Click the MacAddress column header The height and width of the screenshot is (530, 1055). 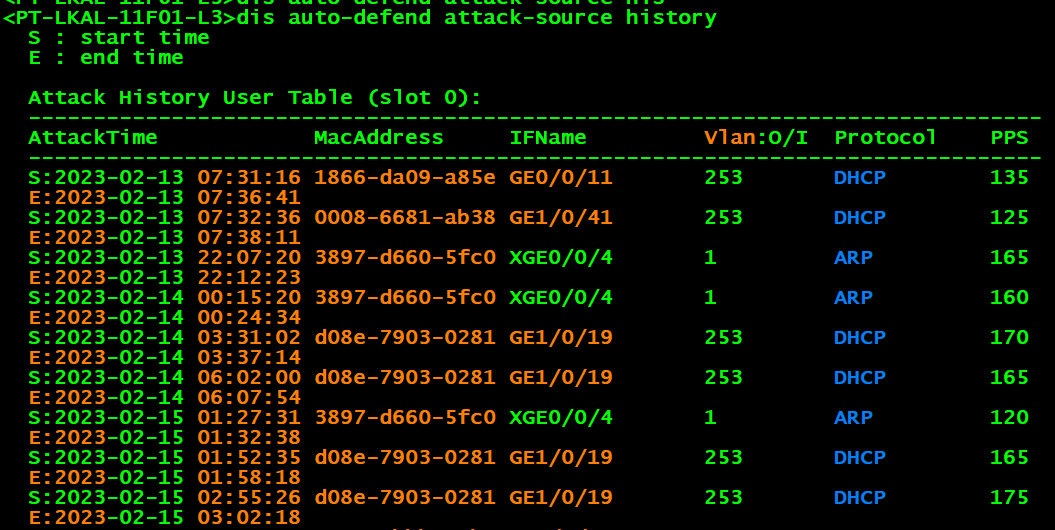(378, 137)
